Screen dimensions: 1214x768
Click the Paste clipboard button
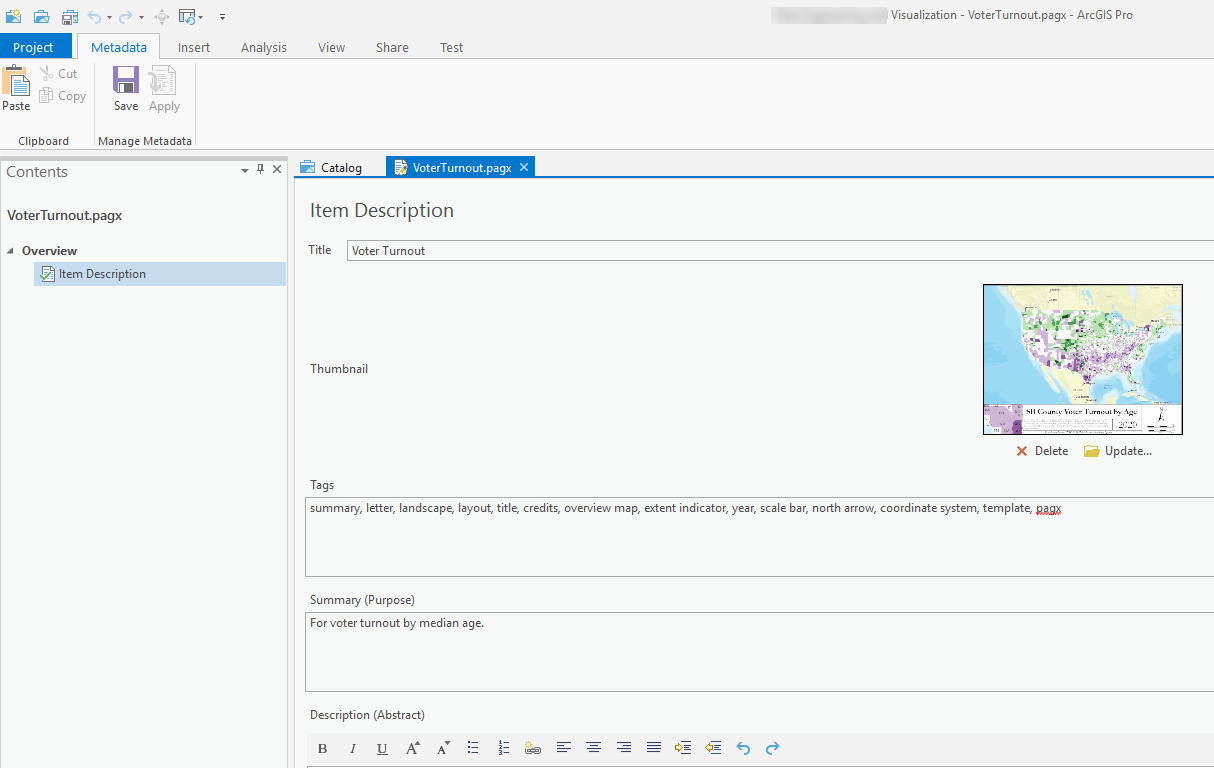(x=16, y=89)
